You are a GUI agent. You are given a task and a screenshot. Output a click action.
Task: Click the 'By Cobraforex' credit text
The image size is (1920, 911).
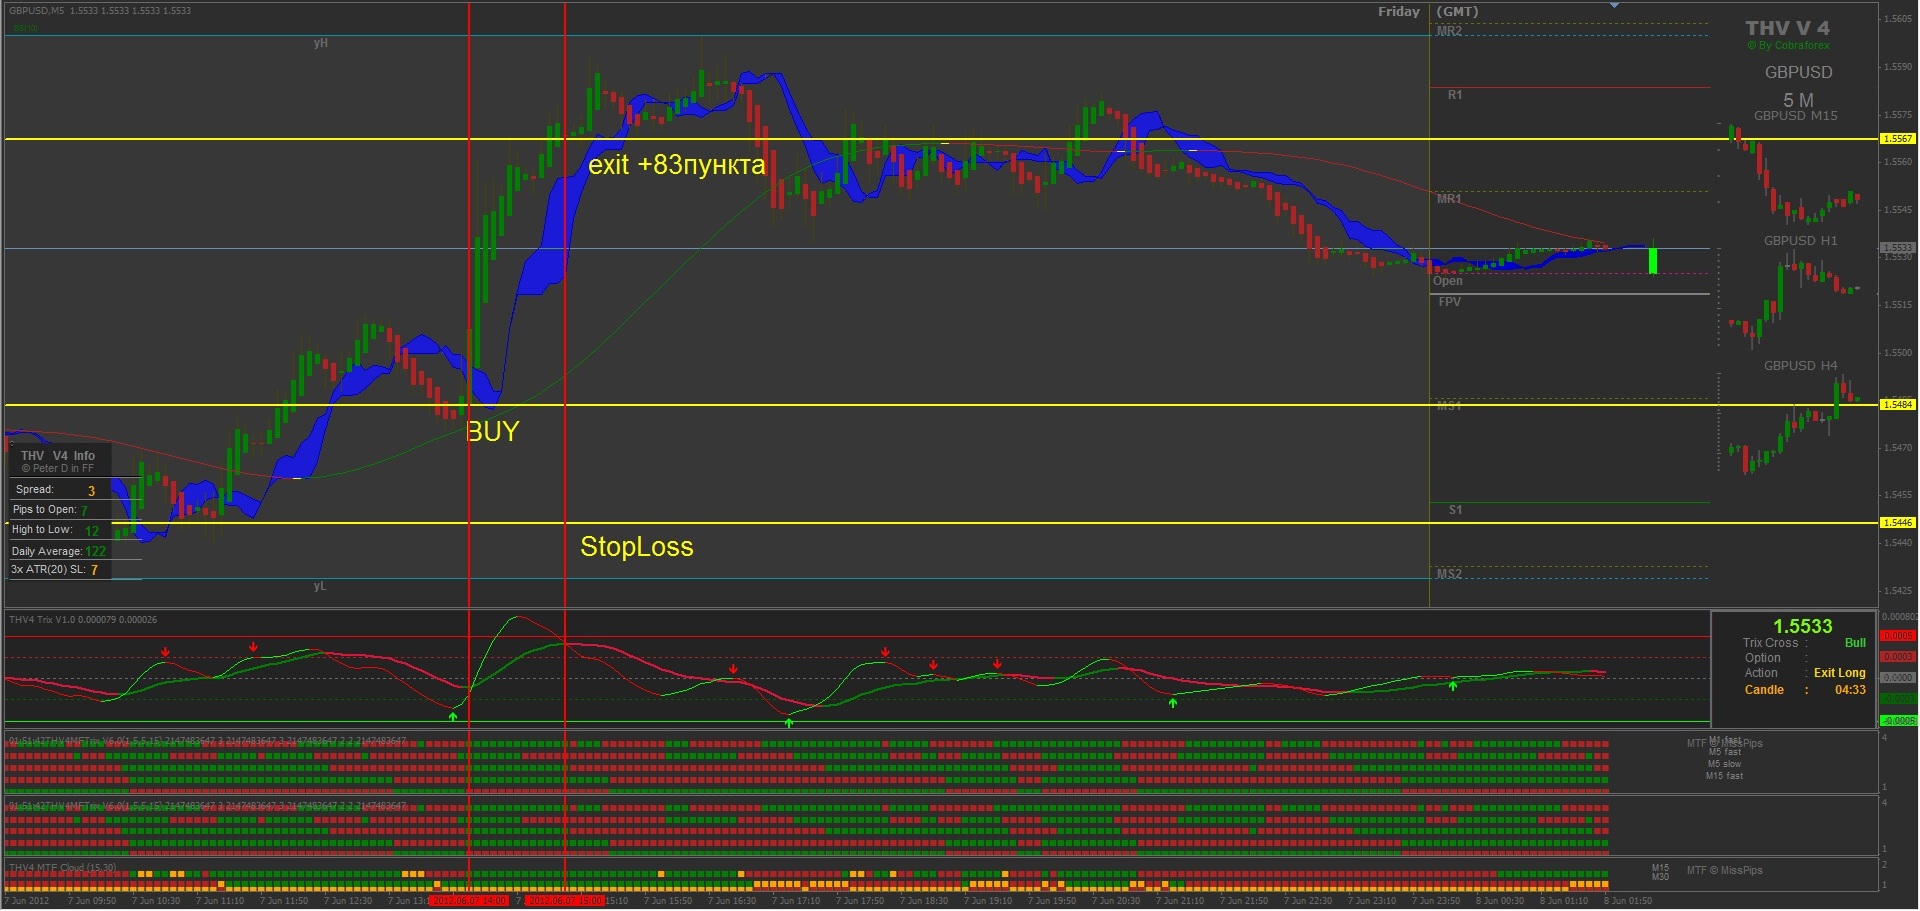[x=1788, y=45]
